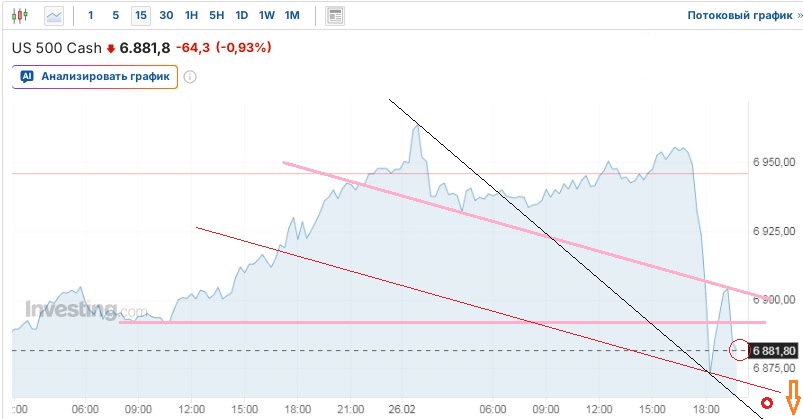This screenshot has width=803, height=419.
Task: Select the 1M monthly timeframe
Action: tap(292, 16)
